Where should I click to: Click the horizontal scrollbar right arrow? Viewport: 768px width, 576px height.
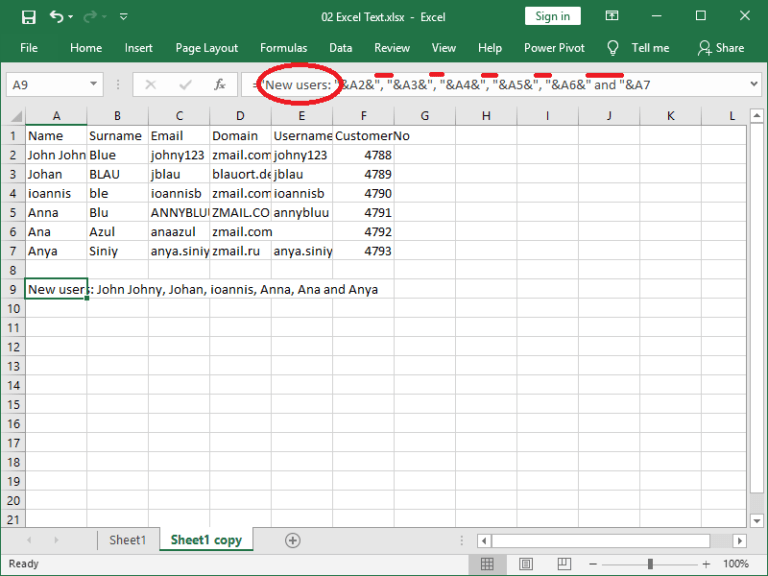(740, 541)
